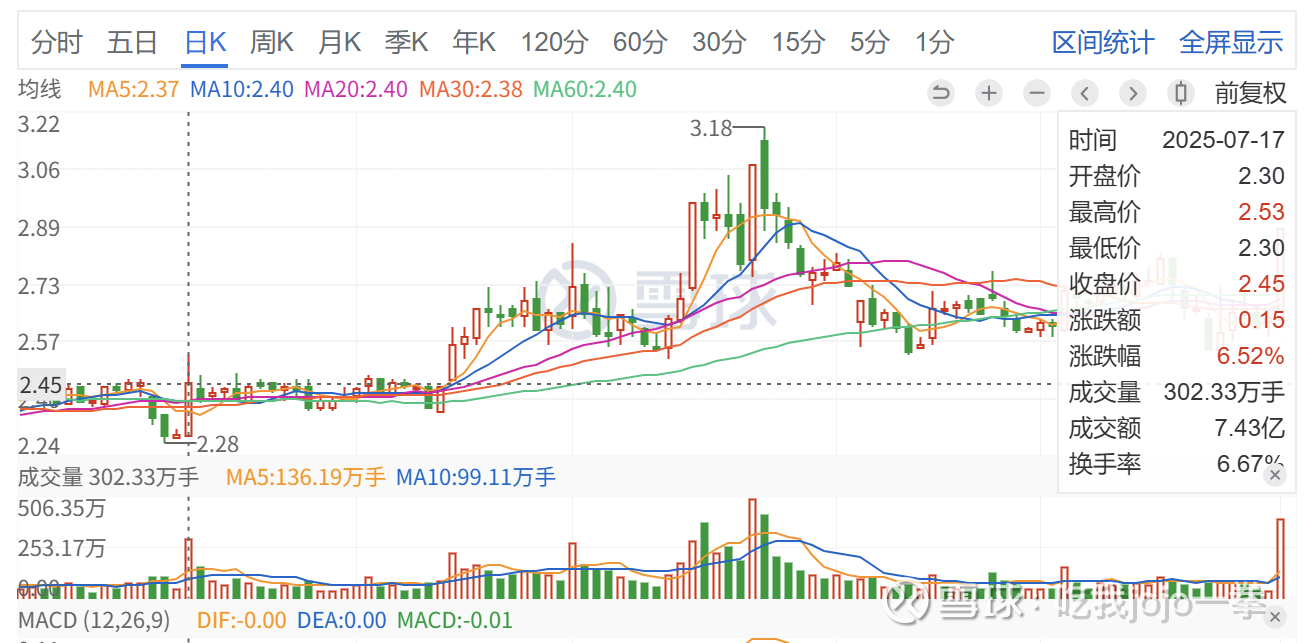
Task: Zoom in the K-line chart with plus icon
Action: coord(988,93)
